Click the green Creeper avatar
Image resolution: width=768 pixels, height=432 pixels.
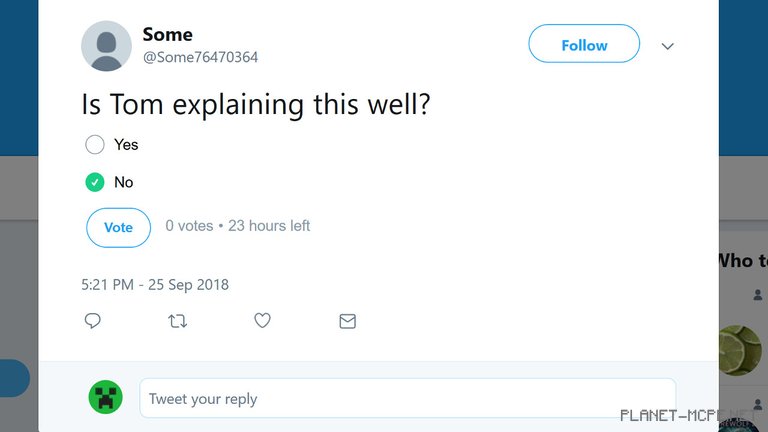click(105, 397)
